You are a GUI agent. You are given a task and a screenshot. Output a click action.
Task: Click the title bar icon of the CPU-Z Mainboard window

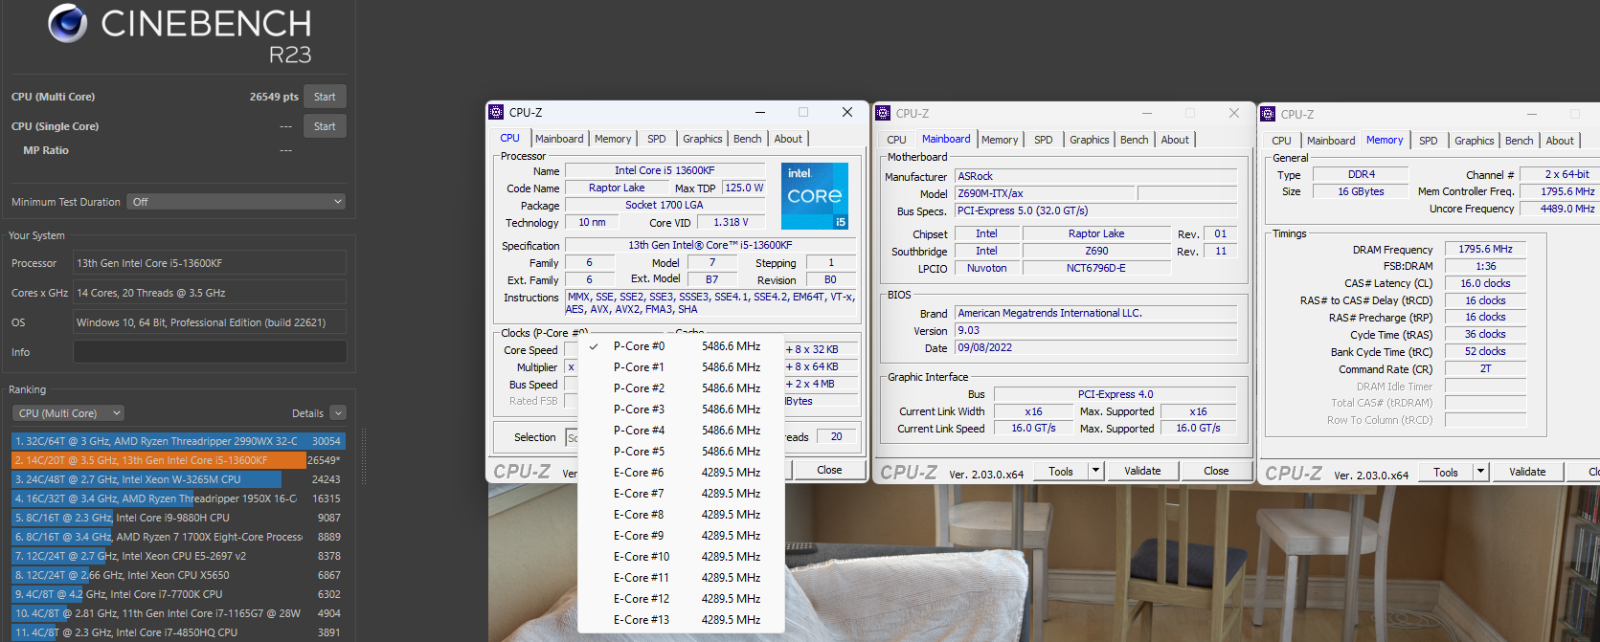click(x=883, y=113)
